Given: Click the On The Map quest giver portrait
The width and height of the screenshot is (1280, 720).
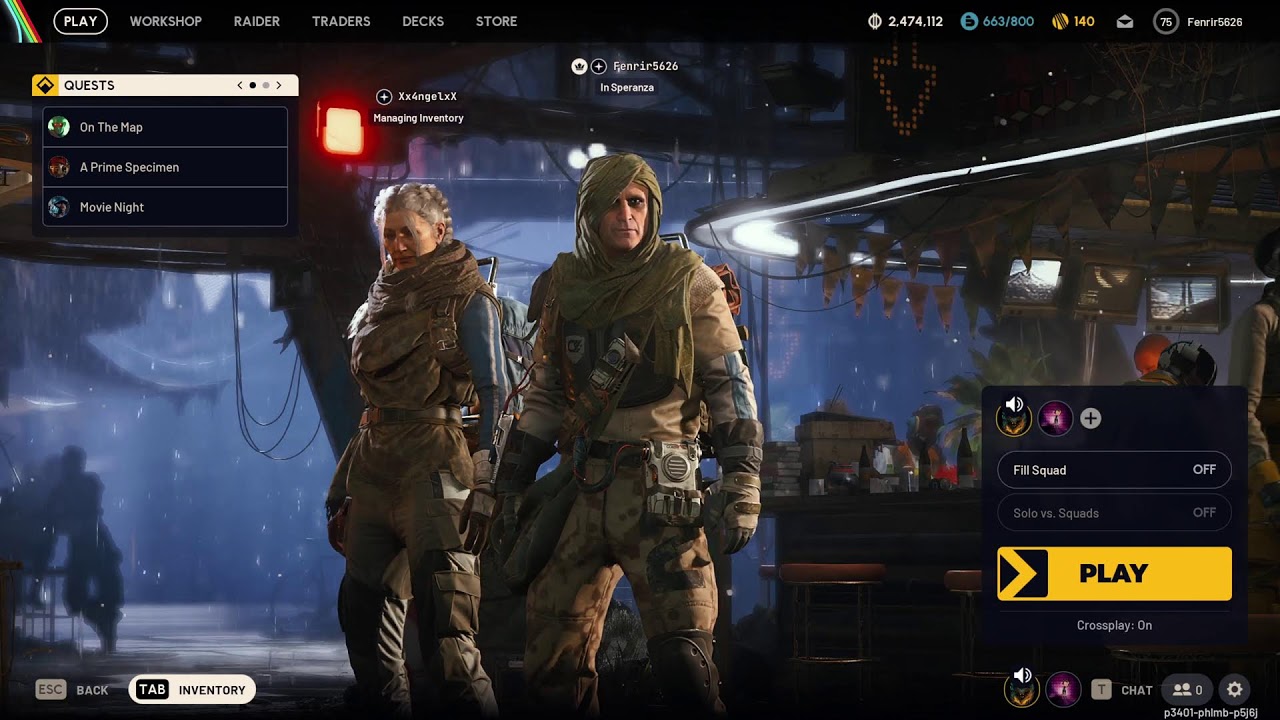Looking at the screenshot, I should (59, 127).
